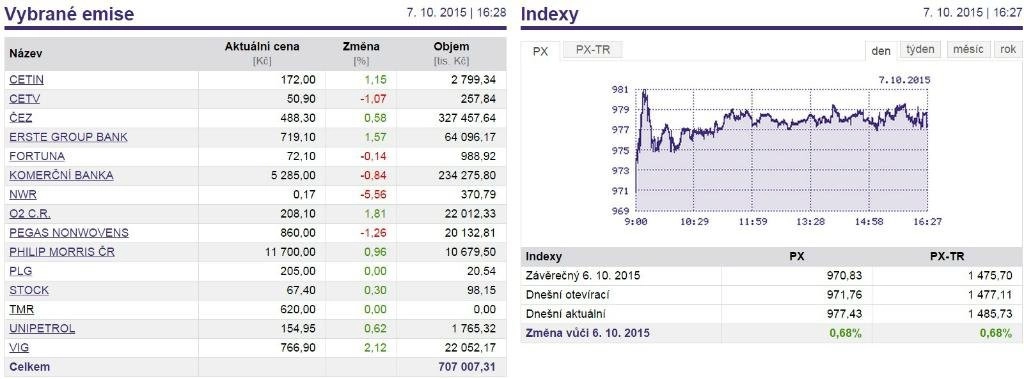Viewport: 1024px width, 379px height.
Task: Select PHILIP MORRIS ČR link
Action: click(x=62, y=252)
